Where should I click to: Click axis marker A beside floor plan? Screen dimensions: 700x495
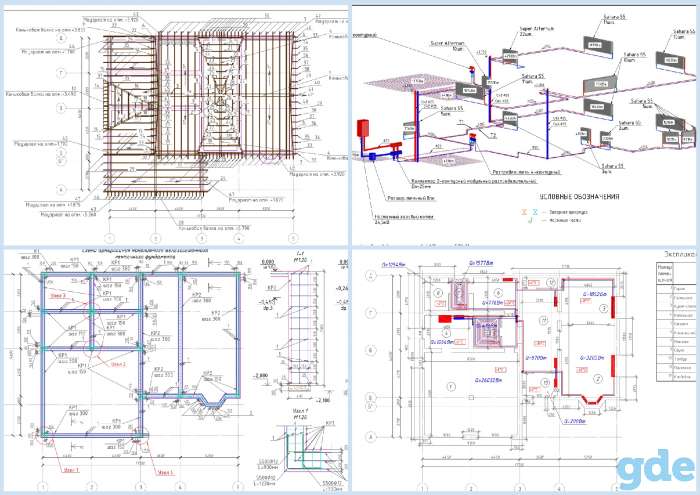point(371,437)
